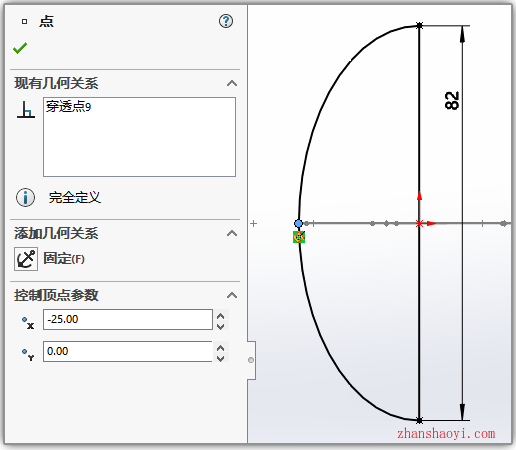This screenshot has height=450, width=516.
Task: Decrease the X coordinate with down arrow
Action: [x=221, y=326]
